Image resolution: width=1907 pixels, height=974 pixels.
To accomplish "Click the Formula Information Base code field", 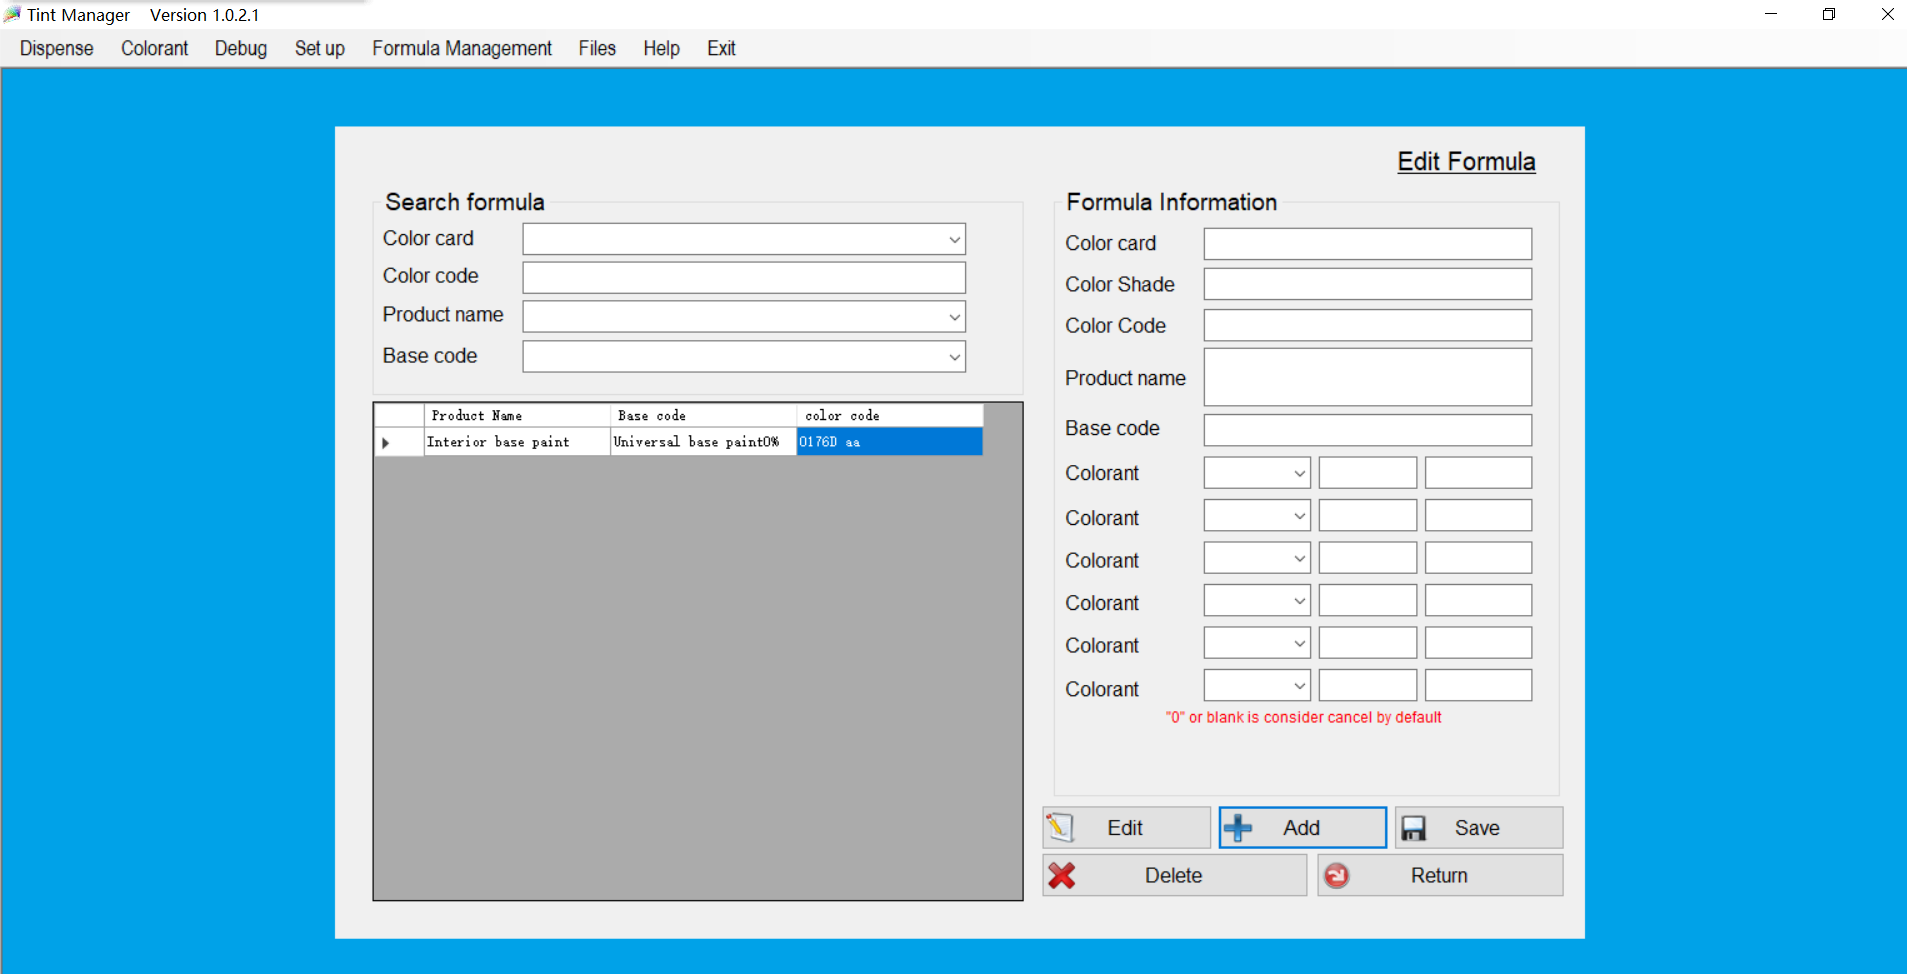I will coord(1368,430).
